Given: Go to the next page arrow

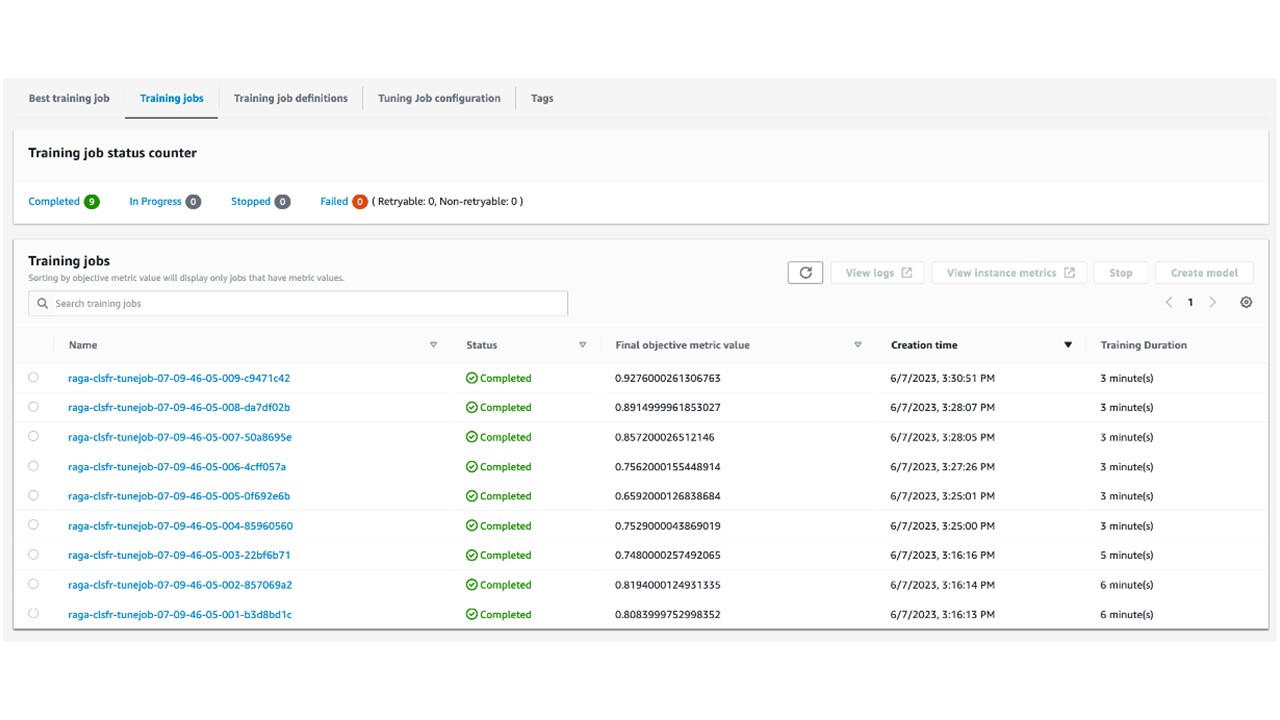Looking at the screenshot, I should point(1213,302).
